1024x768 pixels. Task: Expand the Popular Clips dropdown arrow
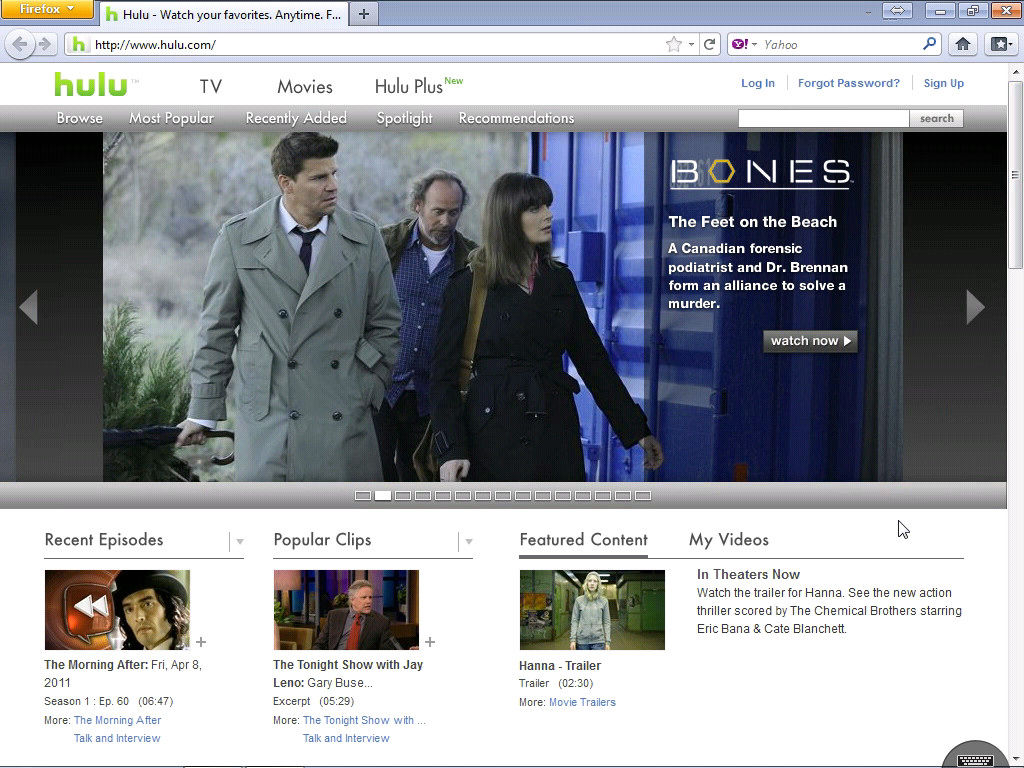tap(468, 541)
